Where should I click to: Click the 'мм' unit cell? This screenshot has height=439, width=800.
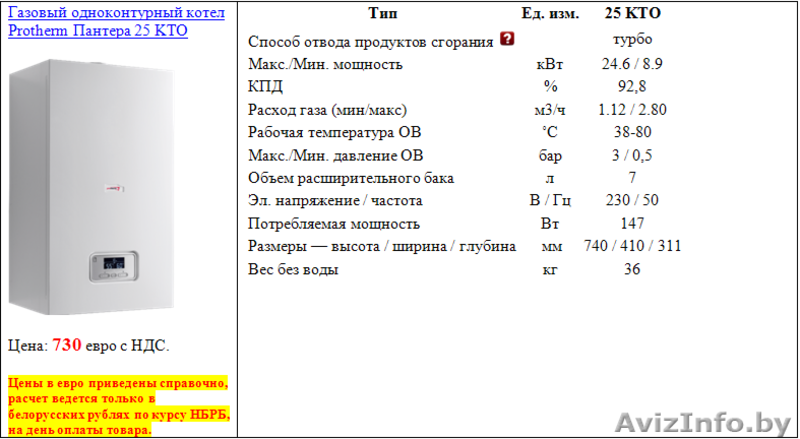point(550,247)
